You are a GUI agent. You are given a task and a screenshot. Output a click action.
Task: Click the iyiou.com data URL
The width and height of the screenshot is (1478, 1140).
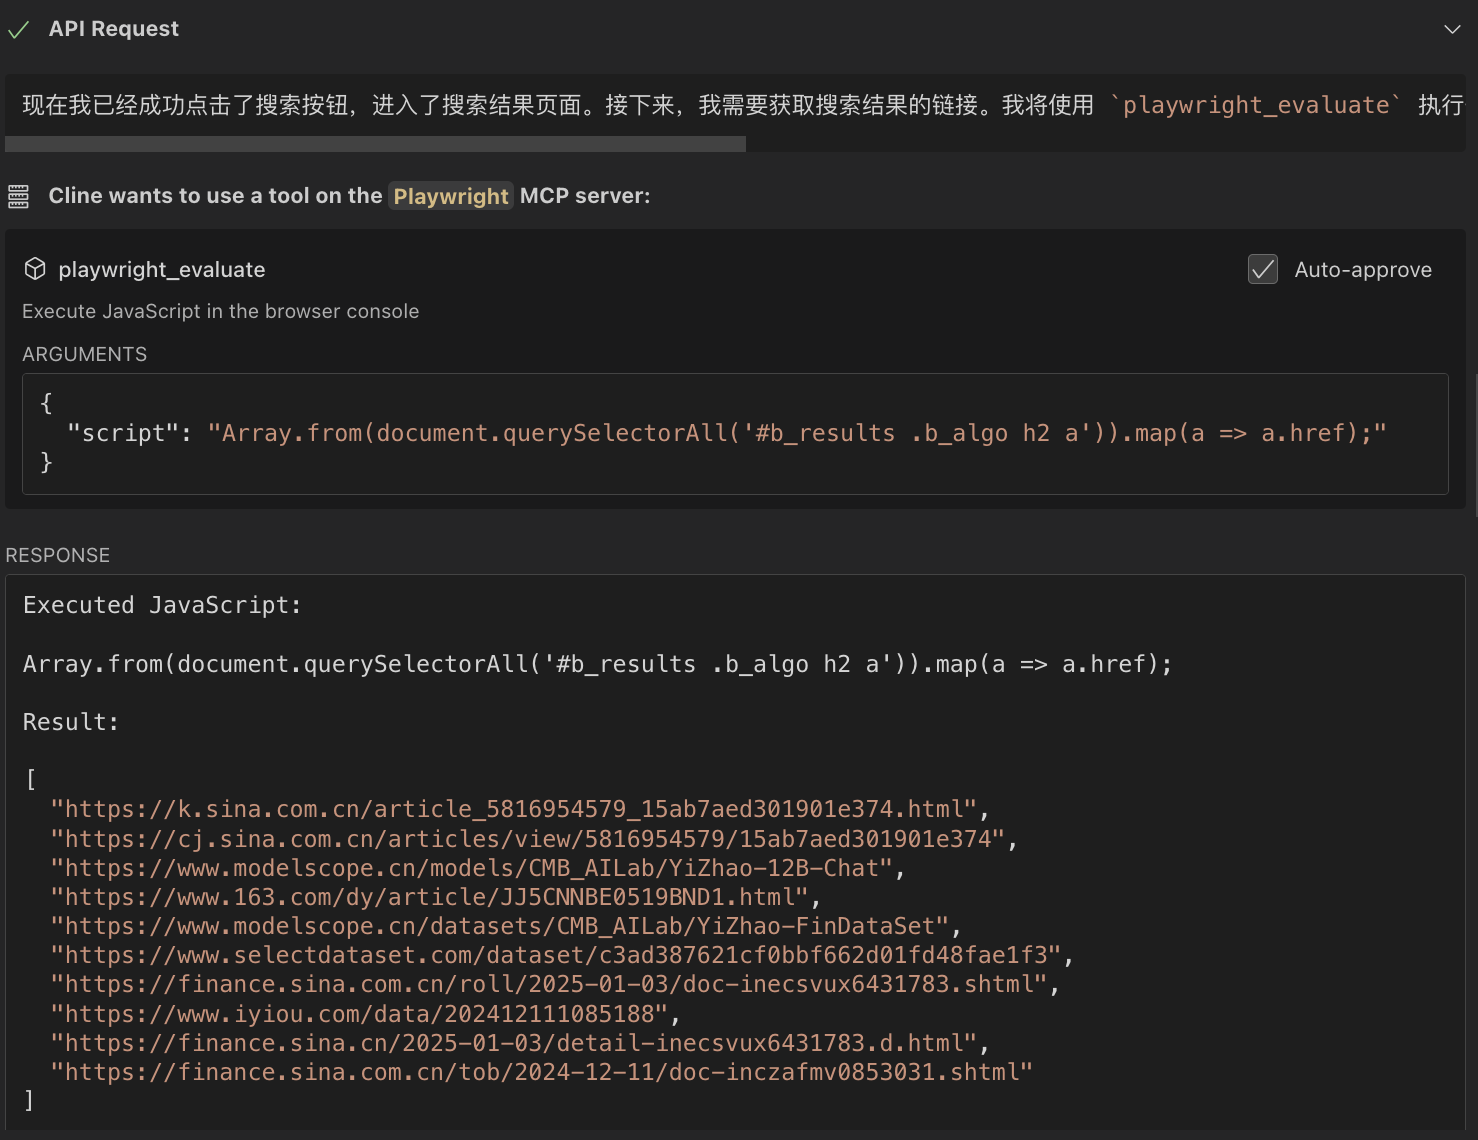366,1014
